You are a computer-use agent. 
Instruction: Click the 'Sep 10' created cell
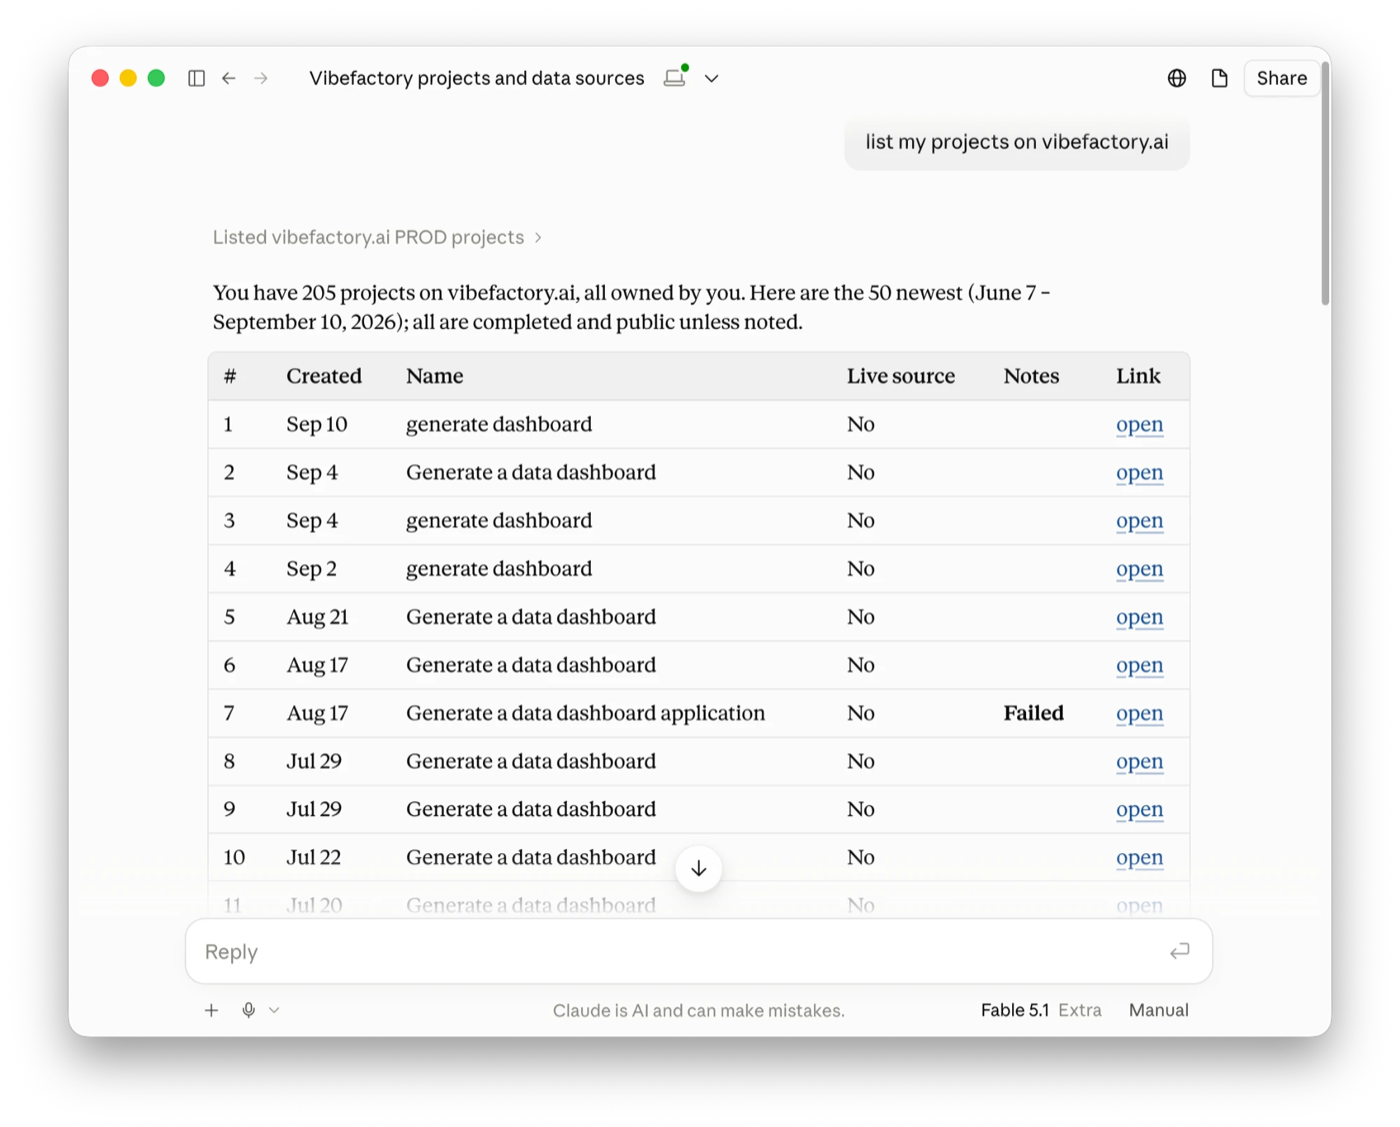pos(316,424)
